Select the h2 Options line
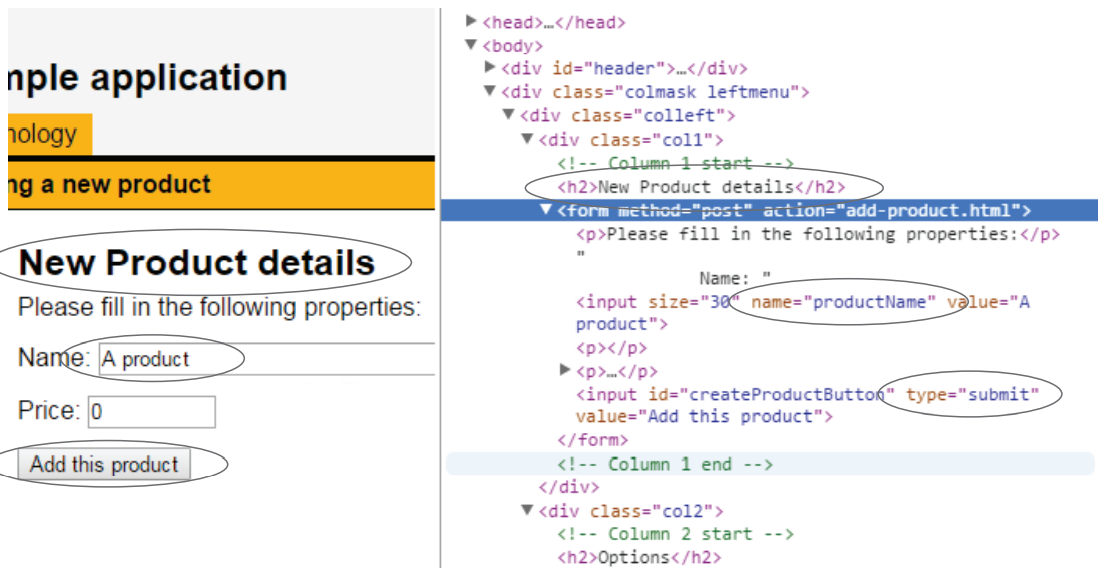This screenshot has height=581, width=1110. click(639, 558)
